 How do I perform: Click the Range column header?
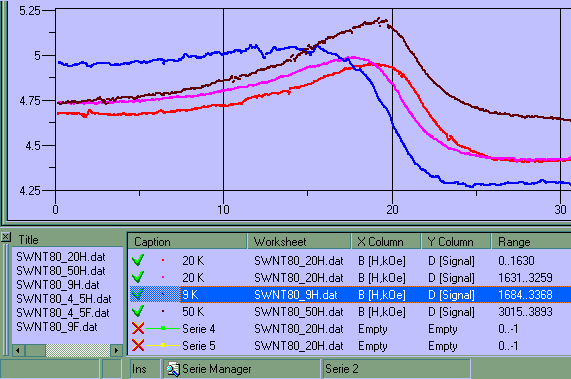[x=531, y=242]
